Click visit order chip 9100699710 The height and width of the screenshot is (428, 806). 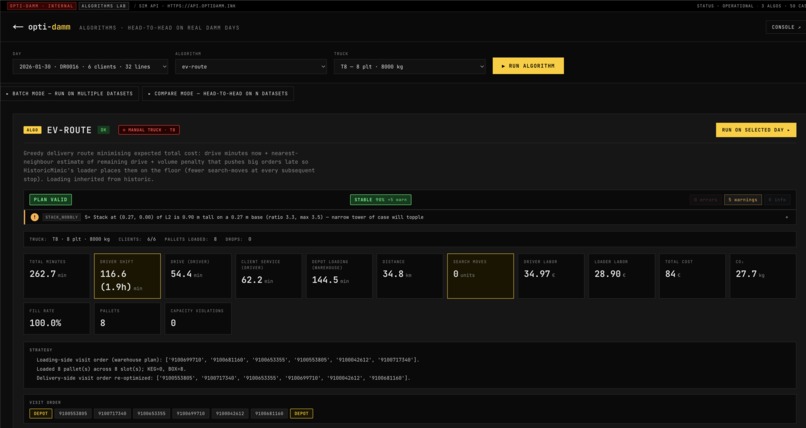[x=191, y=413]
